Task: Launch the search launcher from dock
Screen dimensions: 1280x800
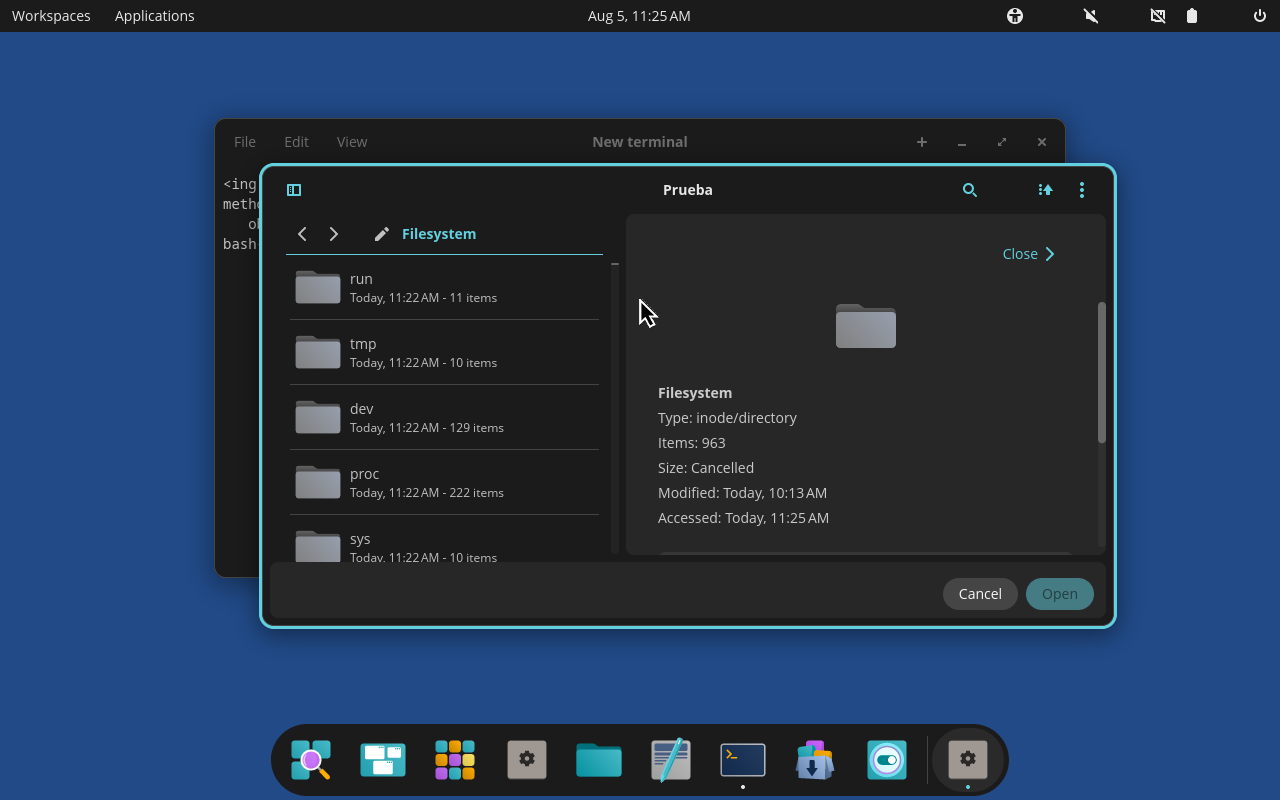Action: pos(311,760)
